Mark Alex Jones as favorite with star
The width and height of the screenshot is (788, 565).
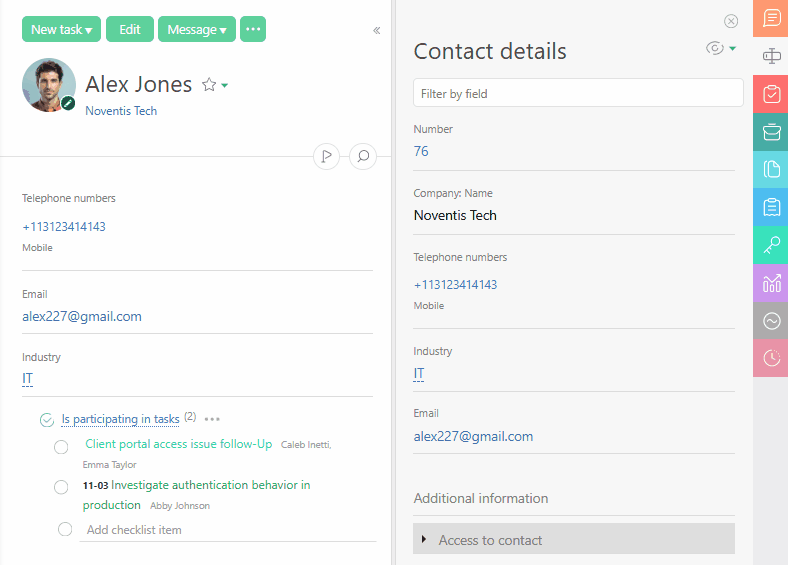[x=209, y=85]
